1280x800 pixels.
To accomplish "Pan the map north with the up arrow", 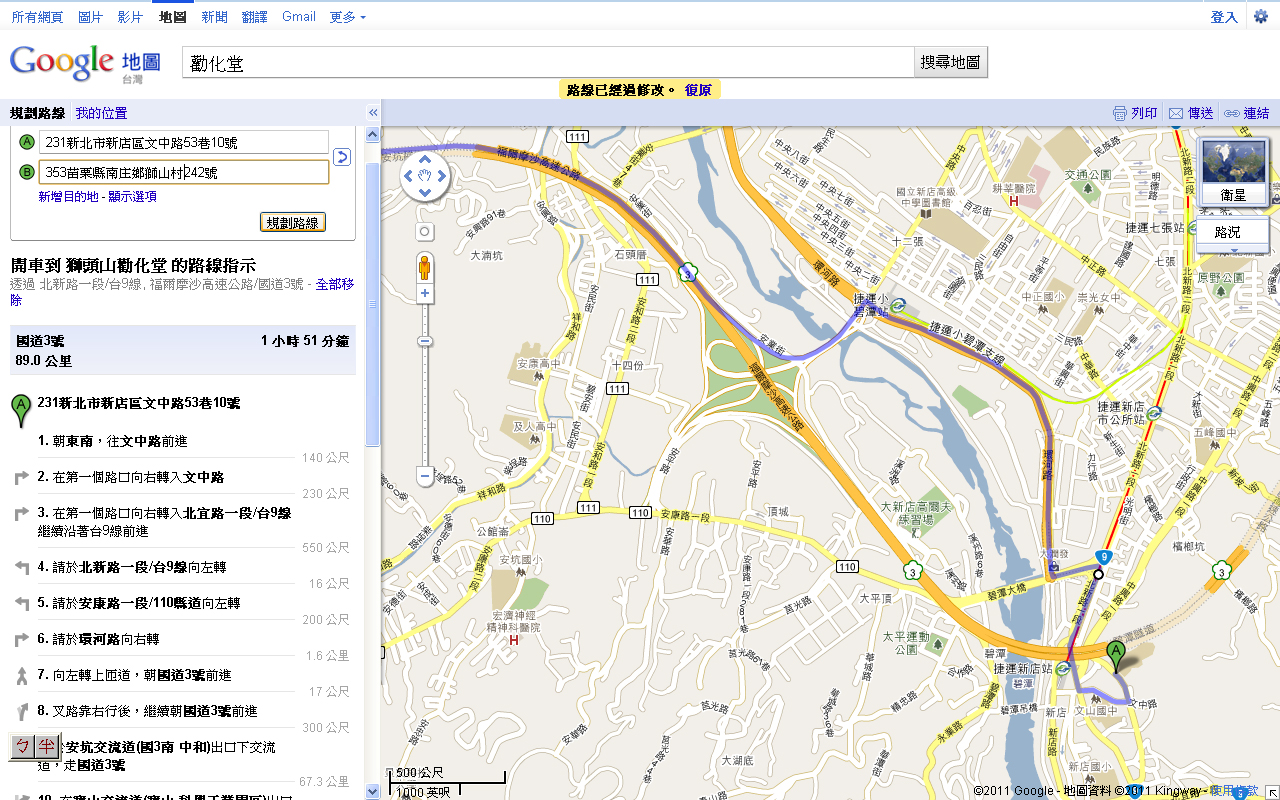I will tap(425, 159).
